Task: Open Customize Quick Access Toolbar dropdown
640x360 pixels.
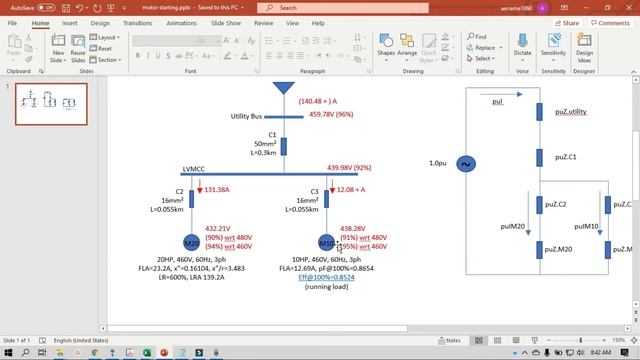Action: (x=124, y=8)
